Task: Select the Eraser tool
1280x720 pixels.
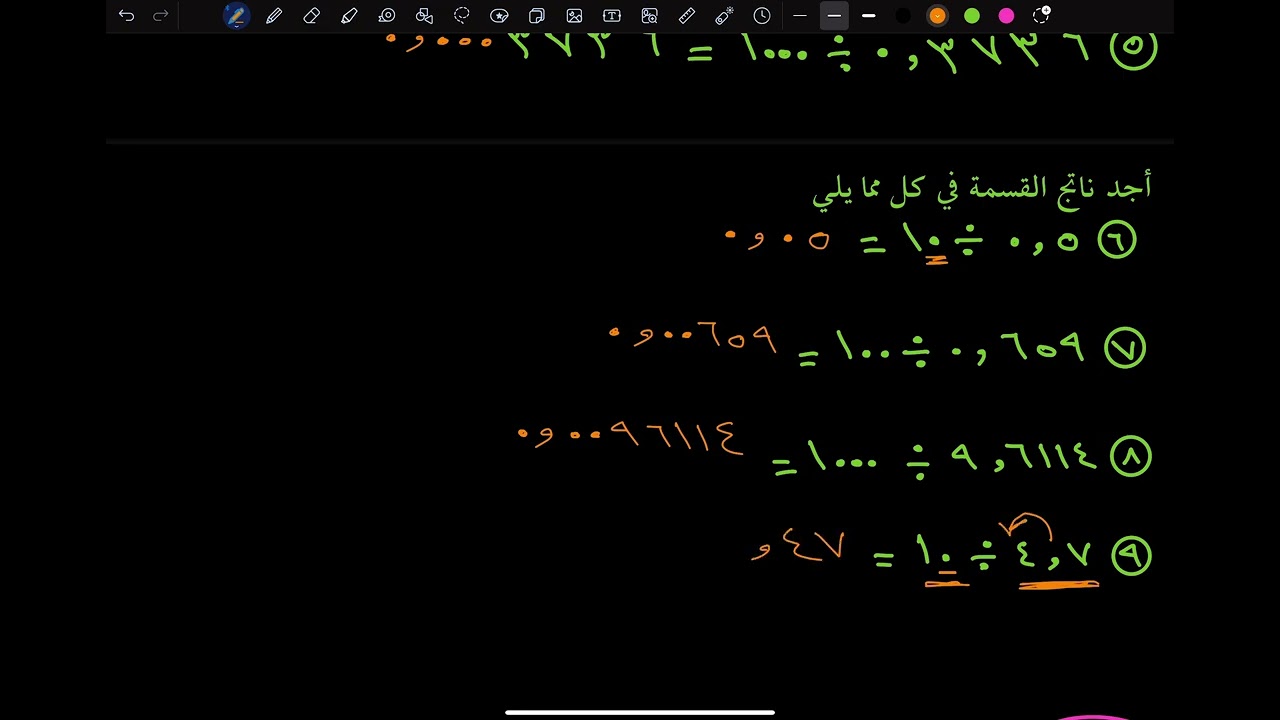Action: point(311,15)
